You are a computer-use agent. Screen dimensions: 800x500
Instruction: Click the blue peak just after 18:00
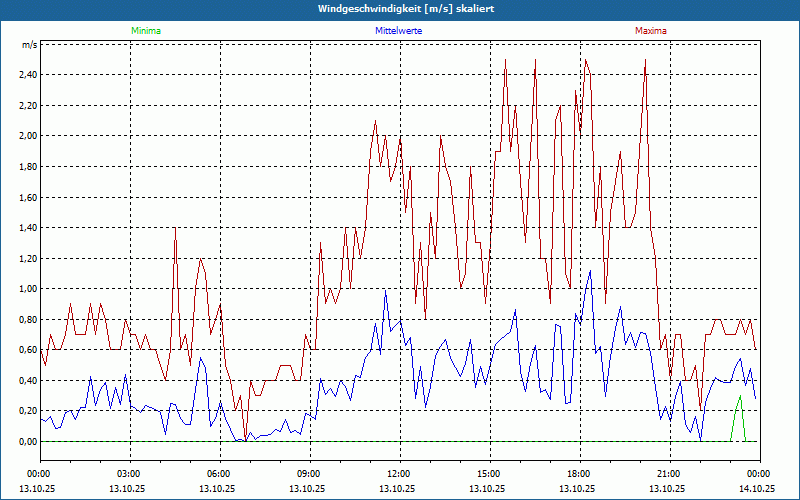pos(590,271)
